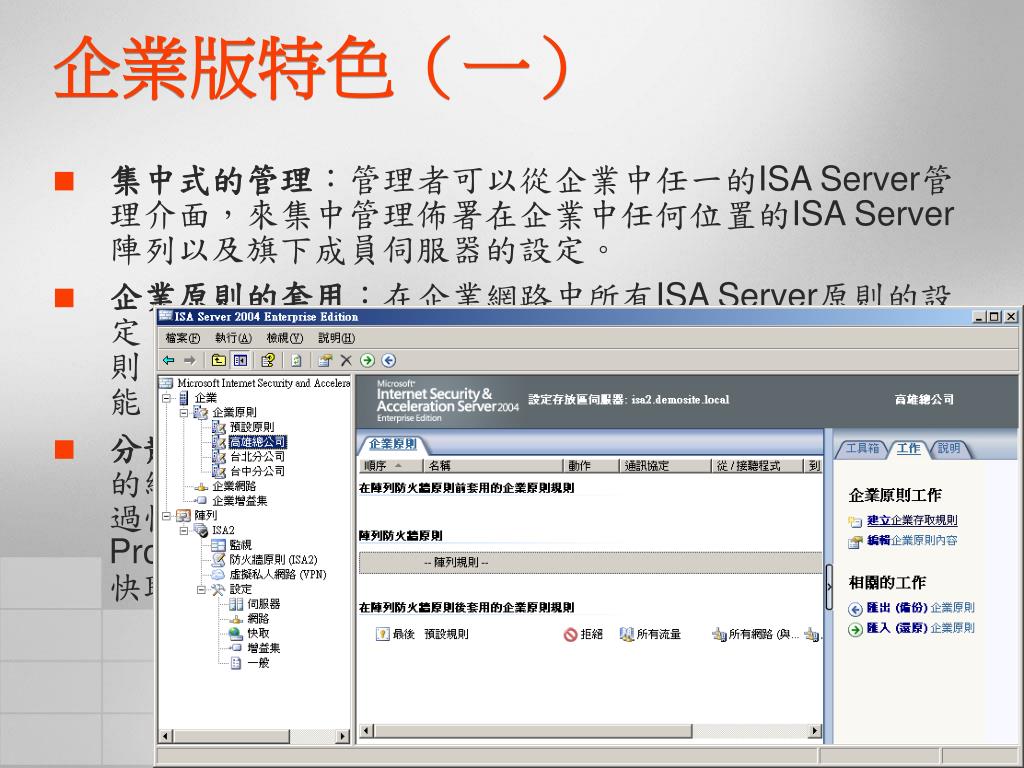This screenshot has width=1024, height=768.
Task: Open the 執行(A) menu
Action: [x=233, y=338]
